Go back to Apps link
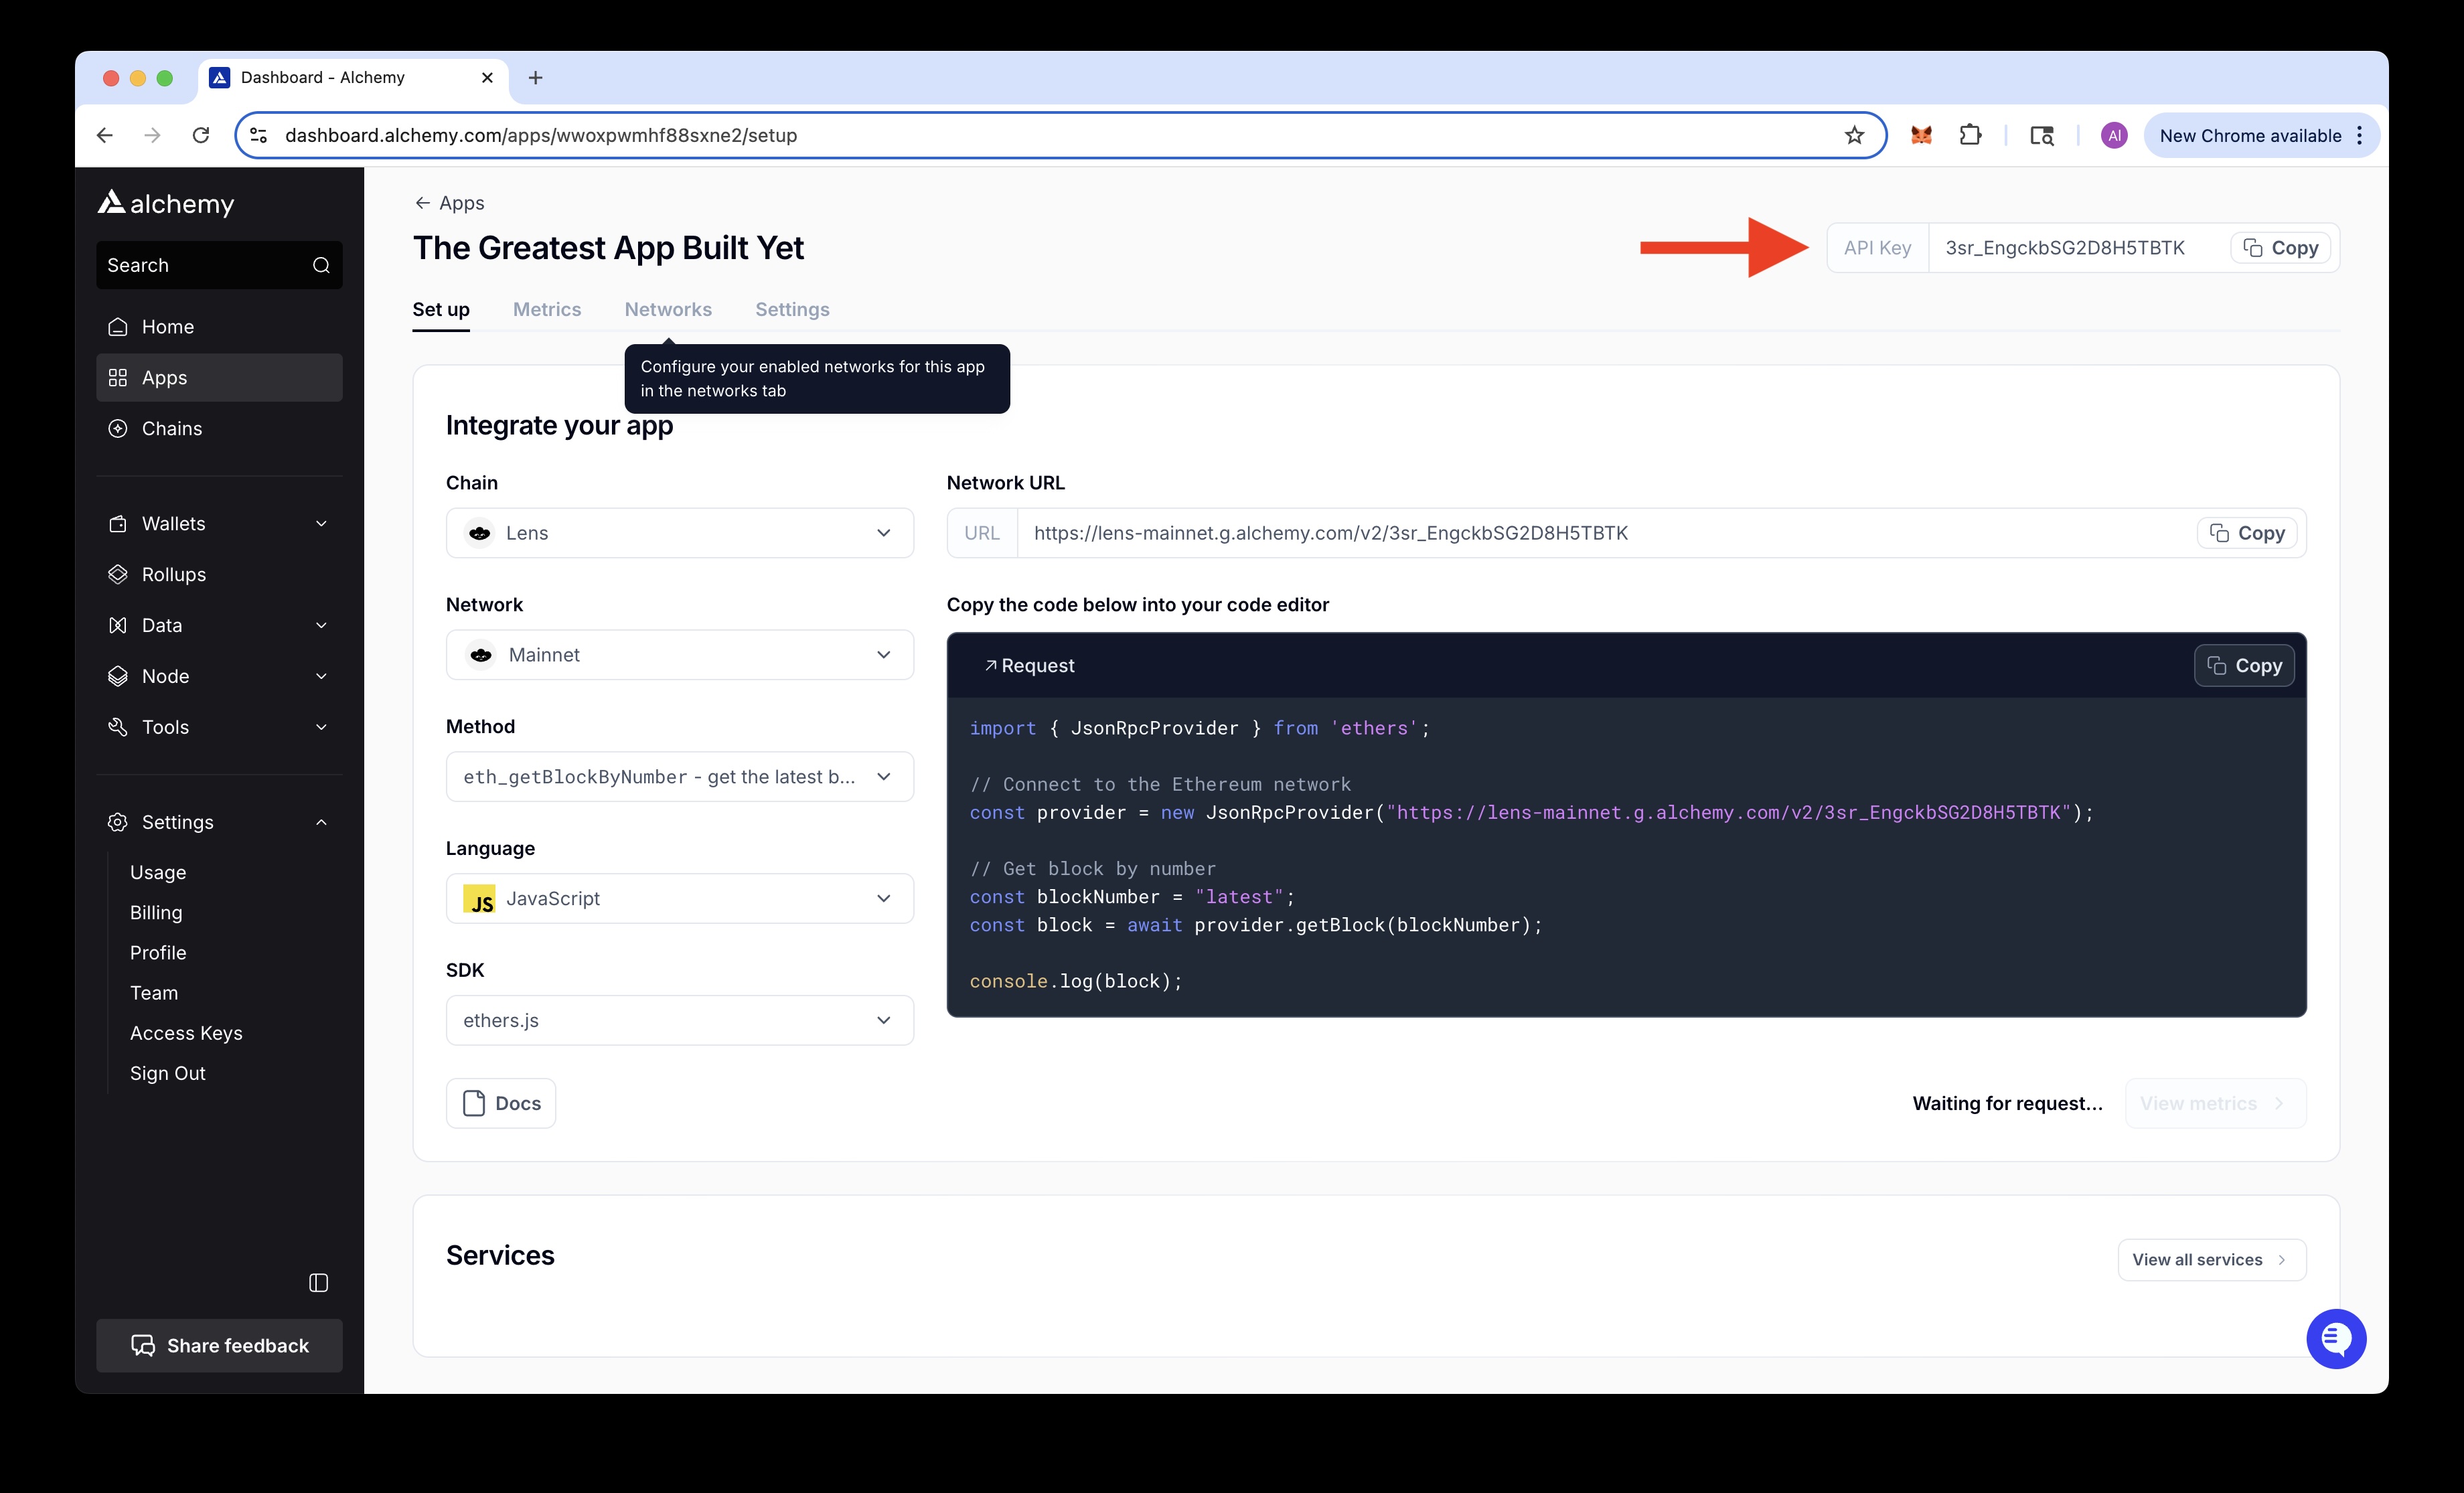This screenshot has width=2464, height=1493. [450, 203]
